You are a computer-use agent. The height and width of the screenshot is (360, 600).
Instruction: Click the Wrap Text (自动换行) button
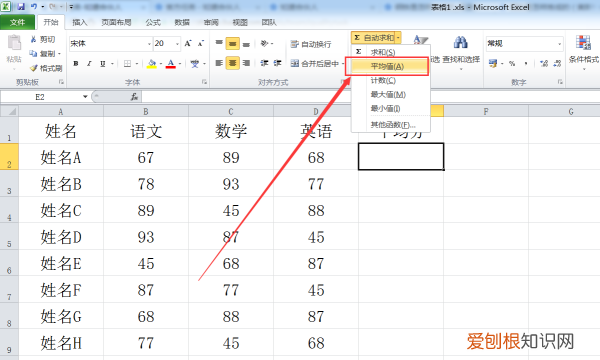pos(311,44)
